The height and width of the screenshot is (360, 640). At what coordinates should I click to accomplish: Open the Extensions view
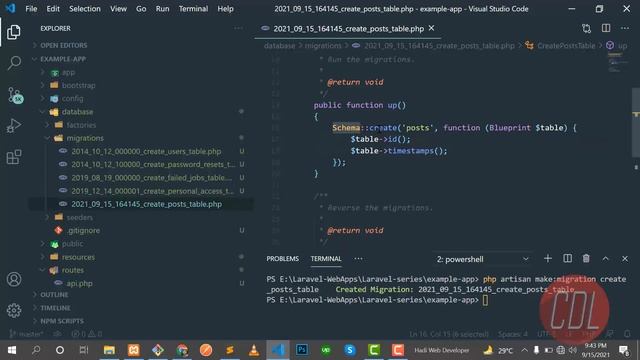[x=14, y=157]
